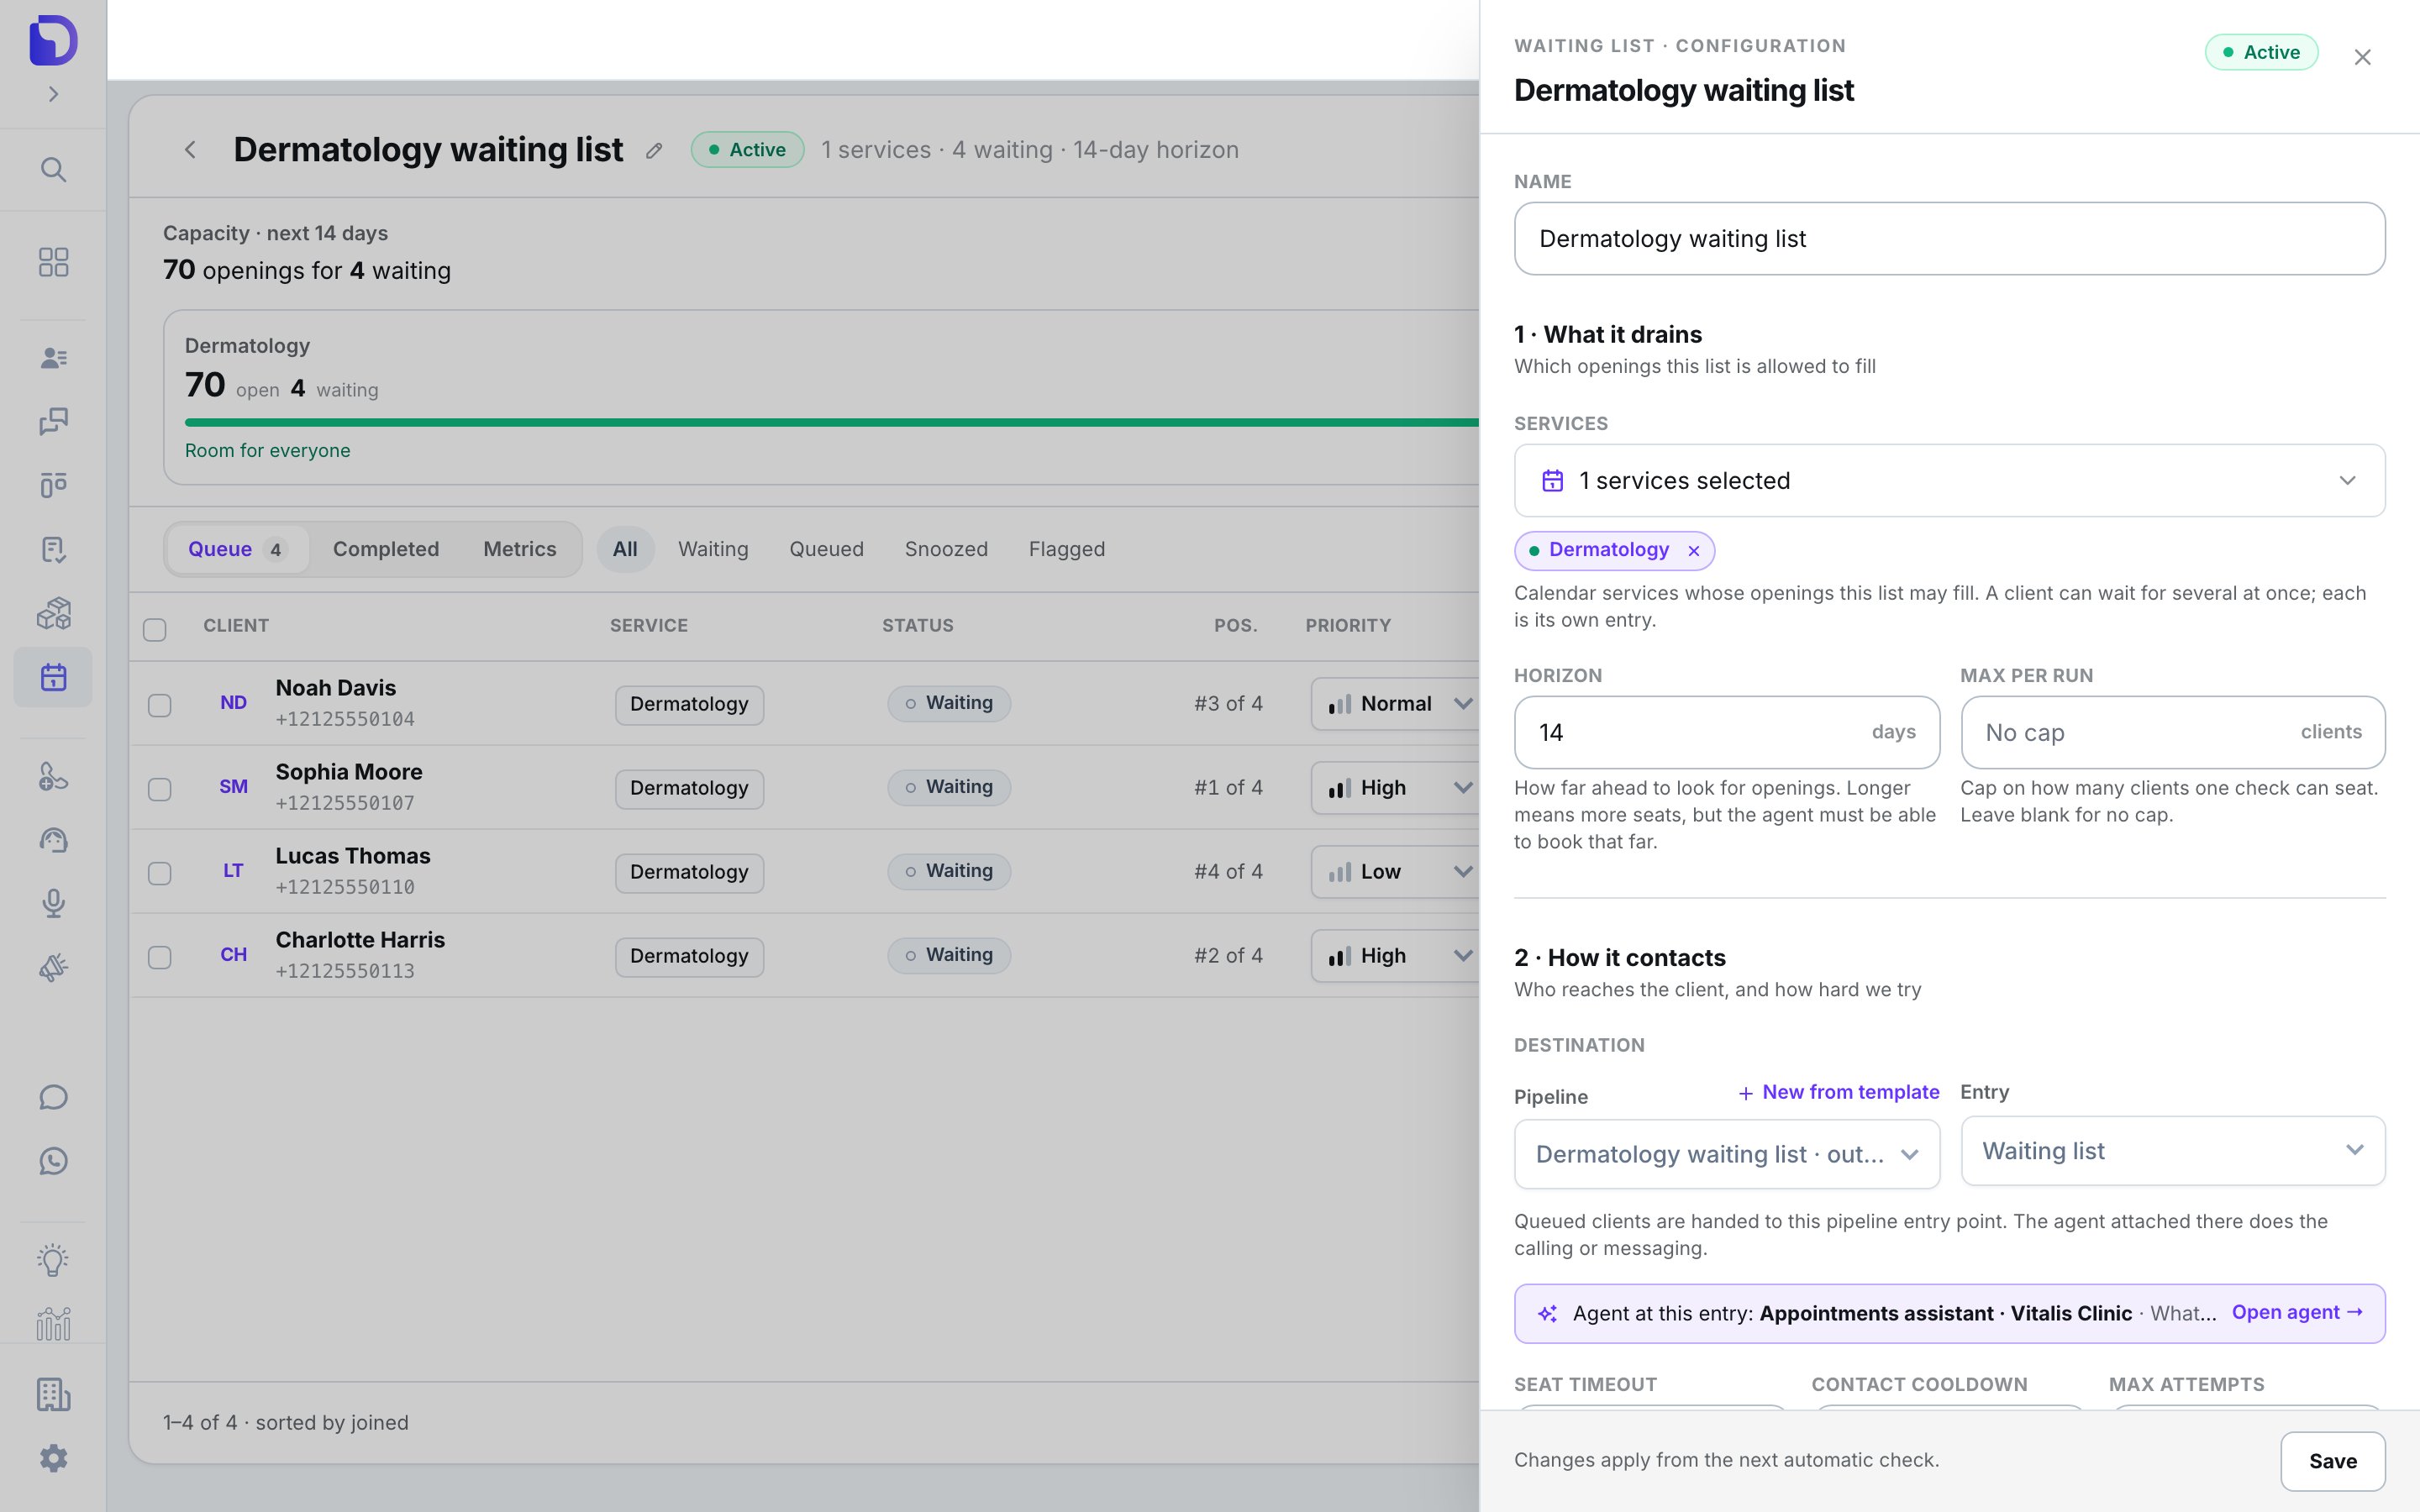This screenshot has height=1512, width=2420.
Task: Filter the queue by Waiting
Action: pos(713,549)
